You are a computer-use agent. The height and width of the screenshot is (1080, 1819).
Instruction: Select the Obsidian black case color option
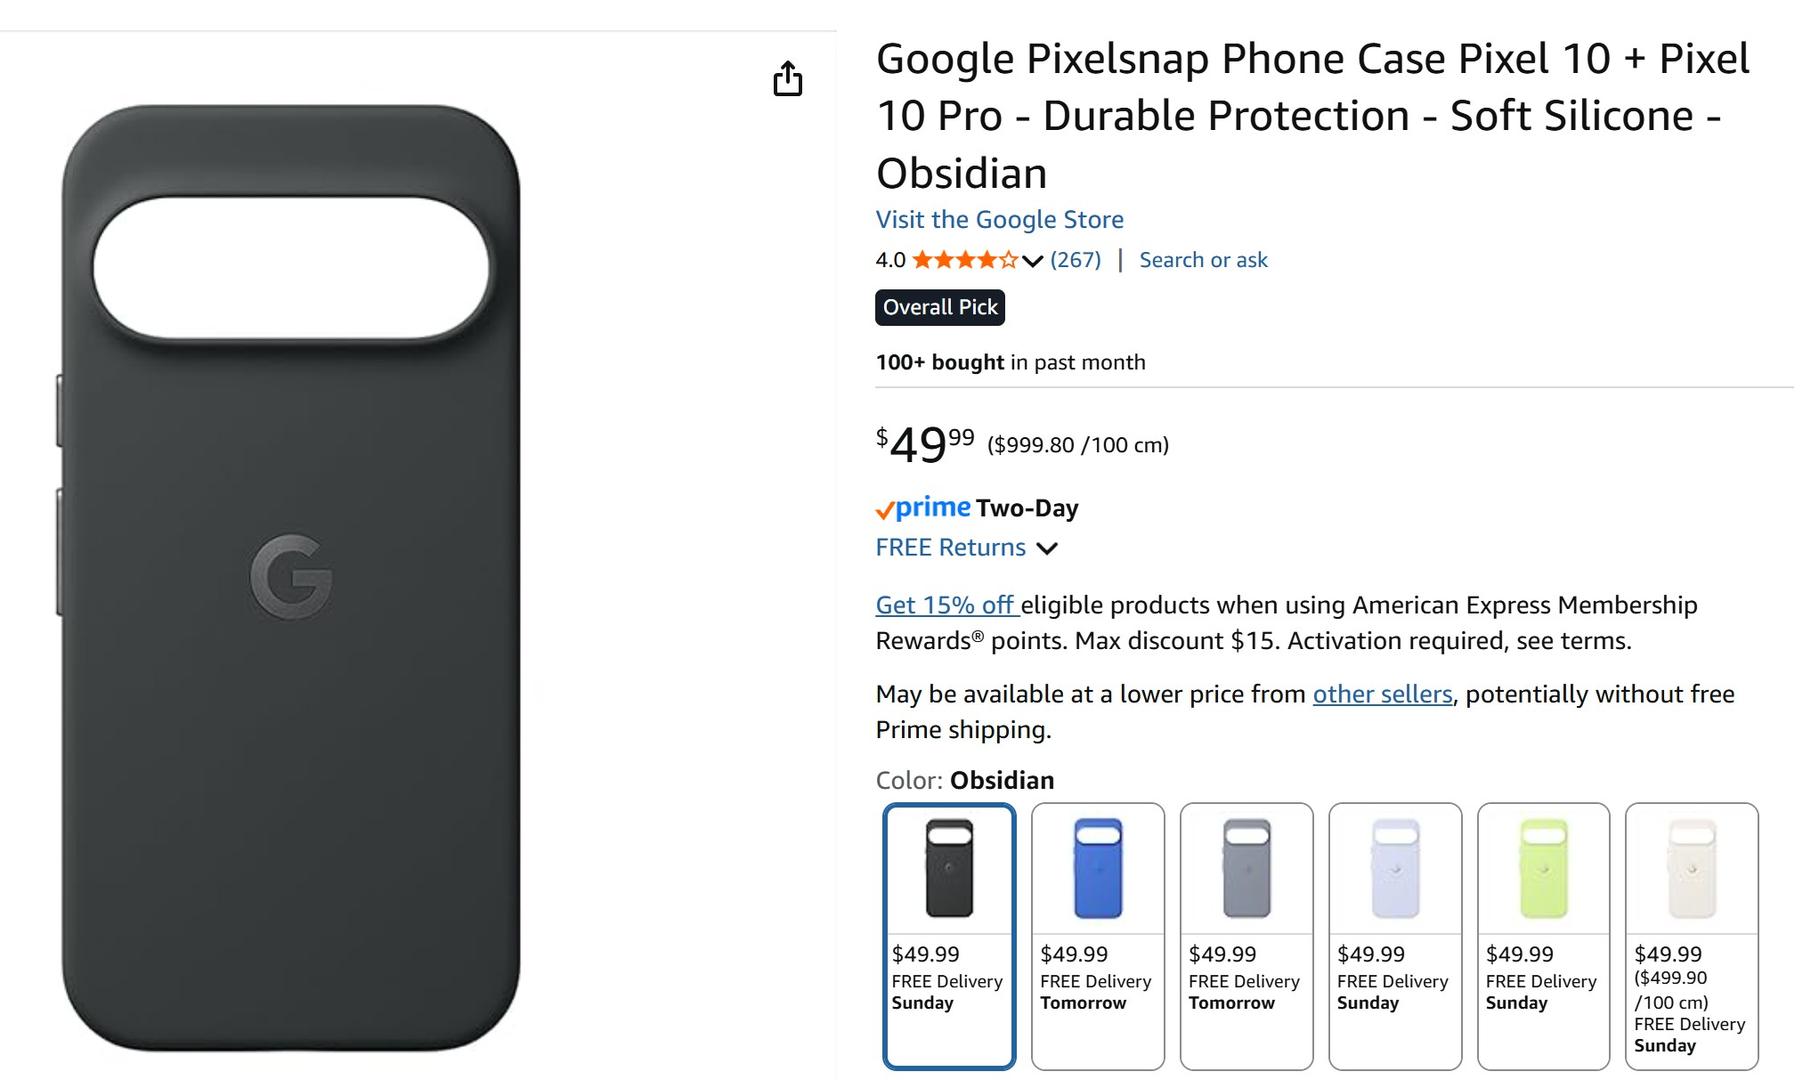tap(949, 935)
